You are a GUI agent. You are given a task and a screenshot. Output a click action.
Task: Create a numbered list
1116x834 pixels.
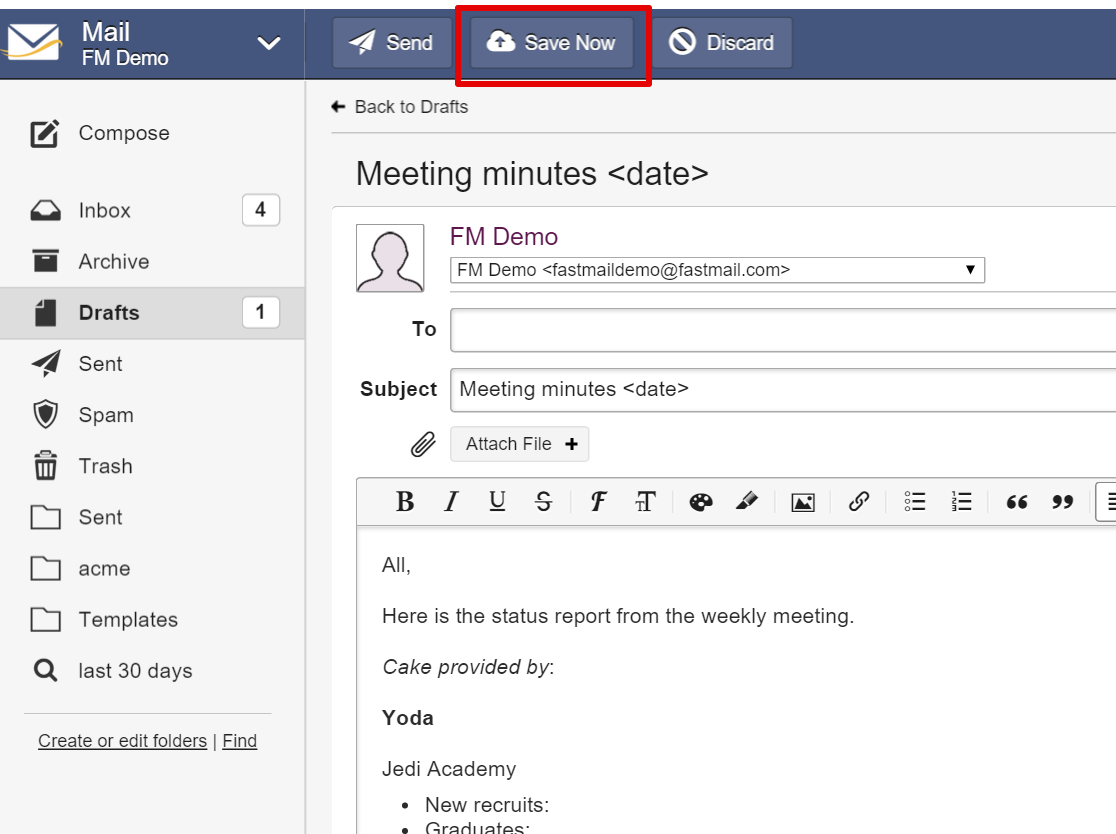[x=961, y=502]
